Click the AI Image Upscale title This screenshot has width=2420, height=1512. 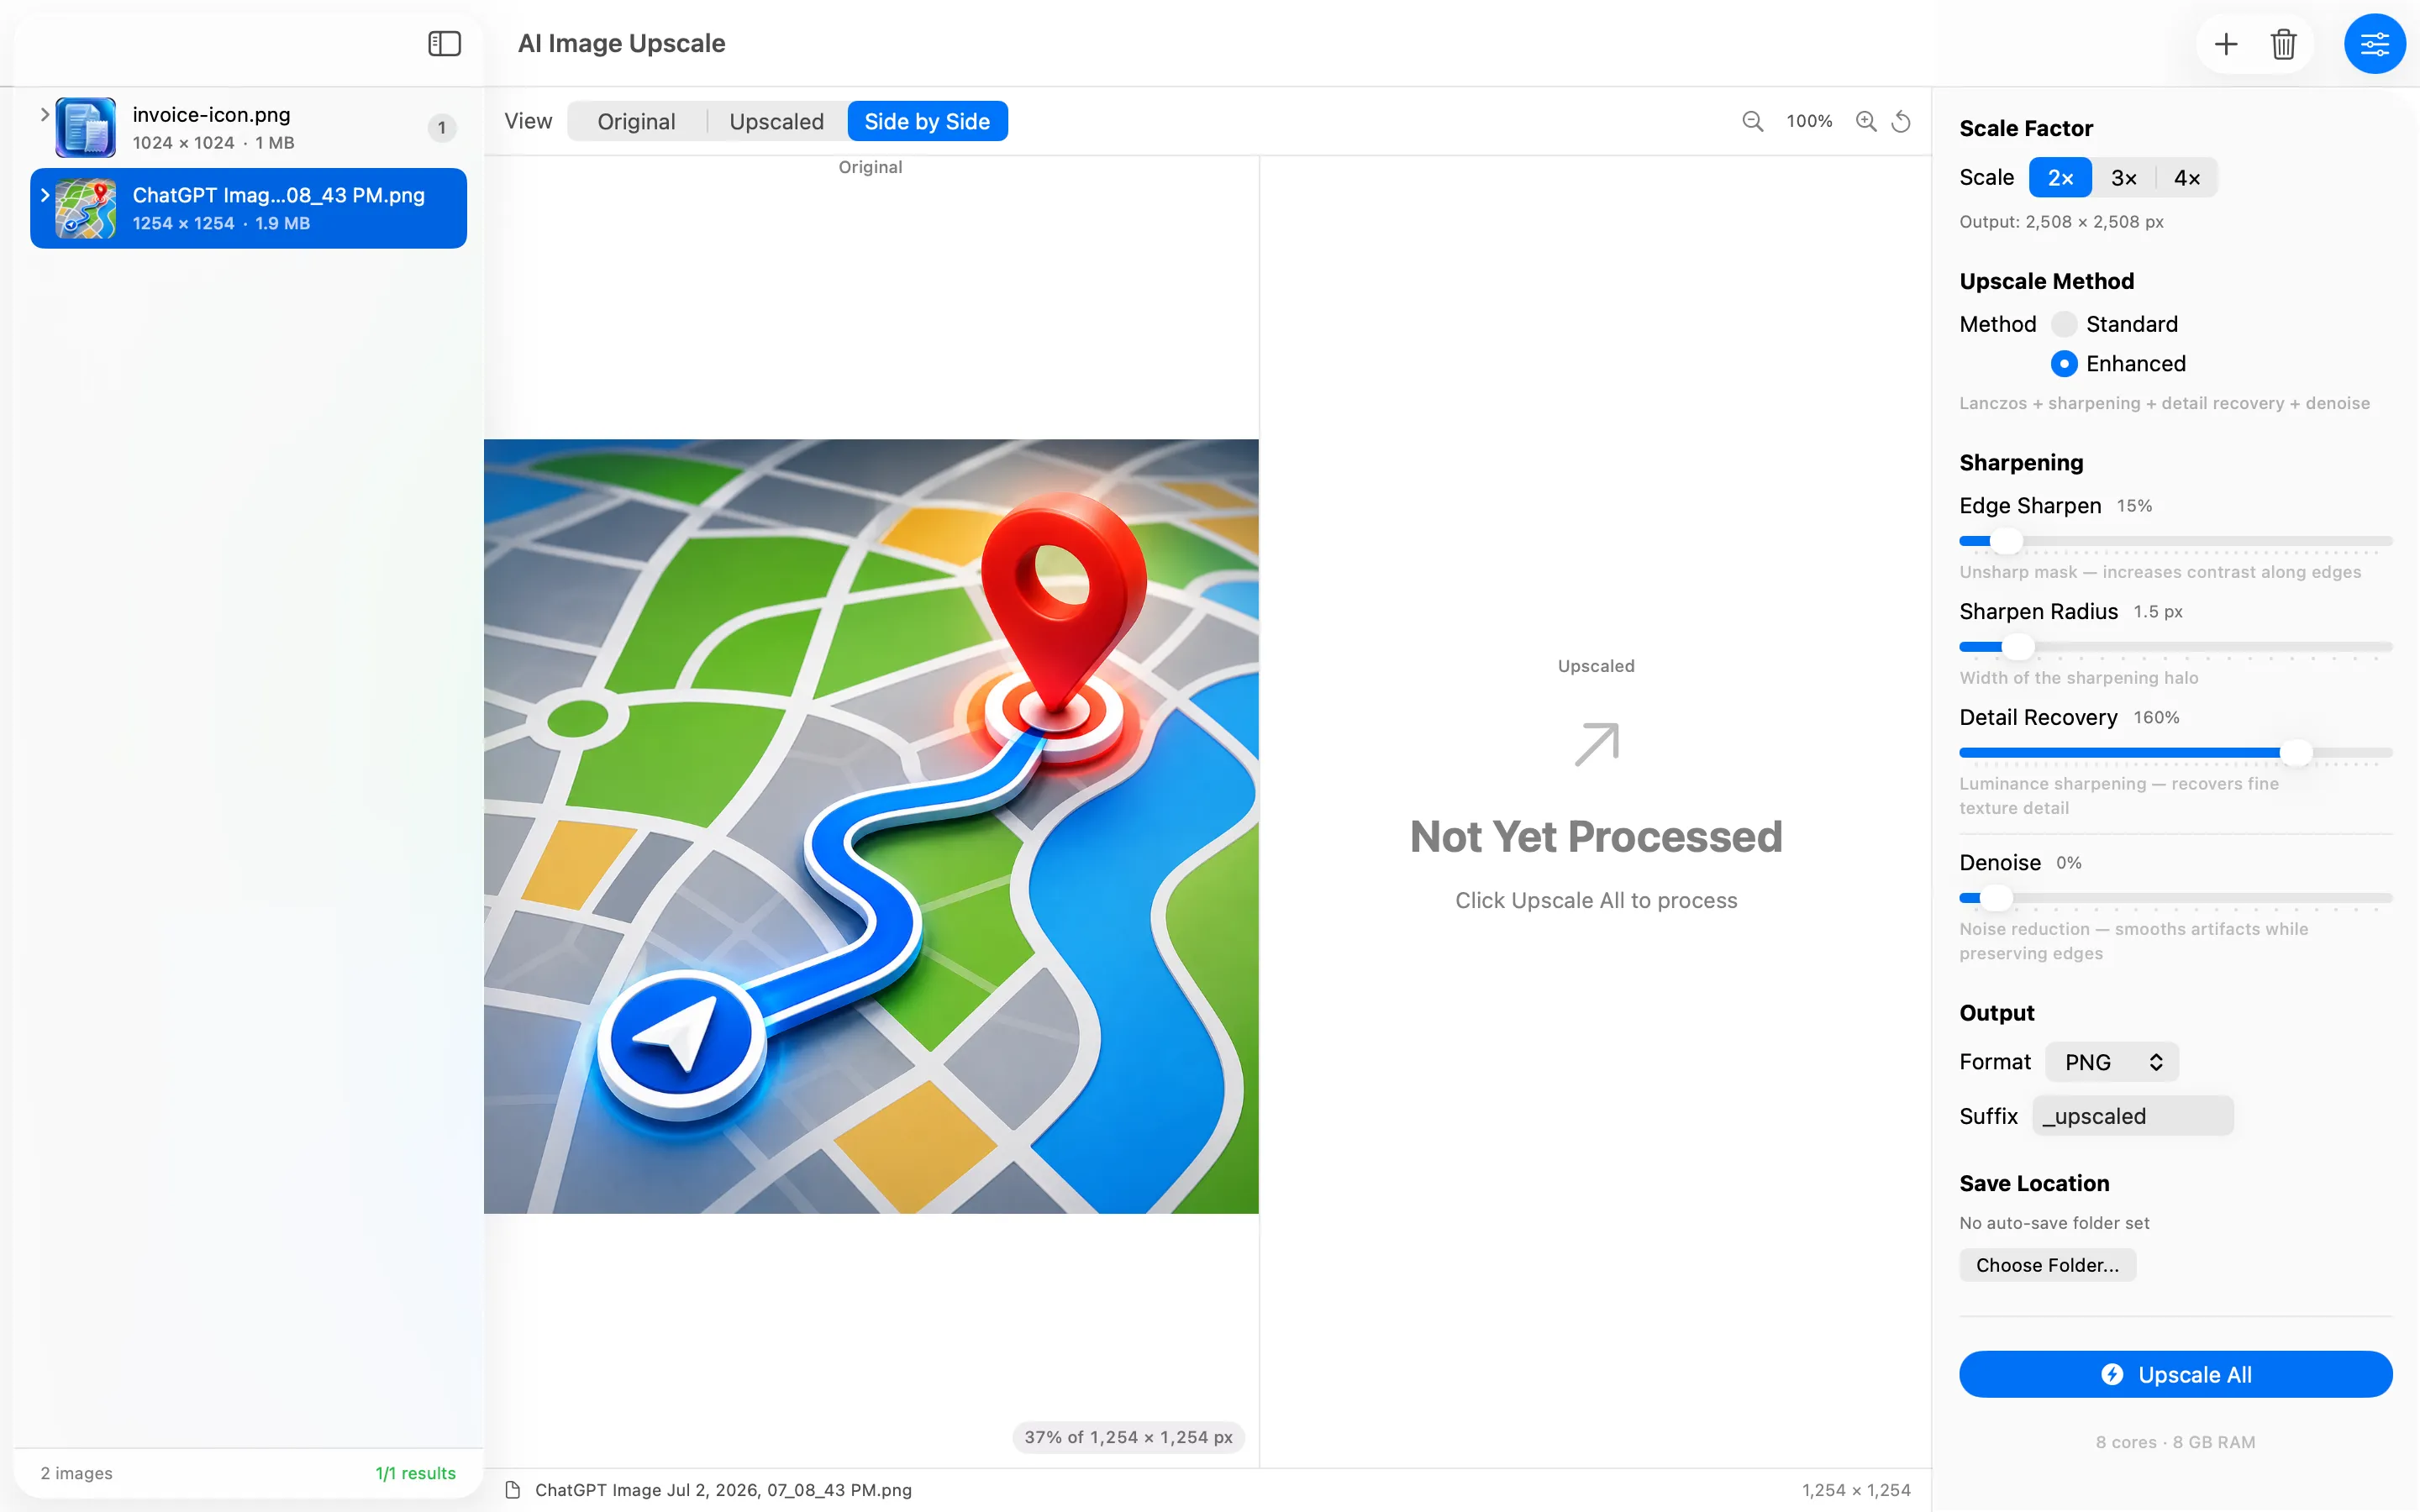621,43
